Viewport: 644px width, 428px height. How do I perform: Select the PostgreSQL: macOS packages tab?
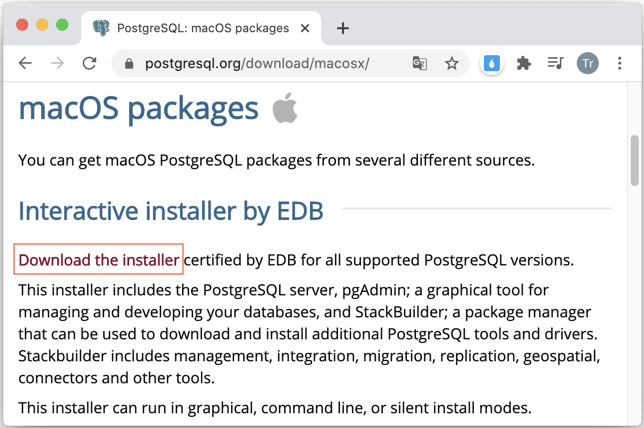[x=201, y=28]
